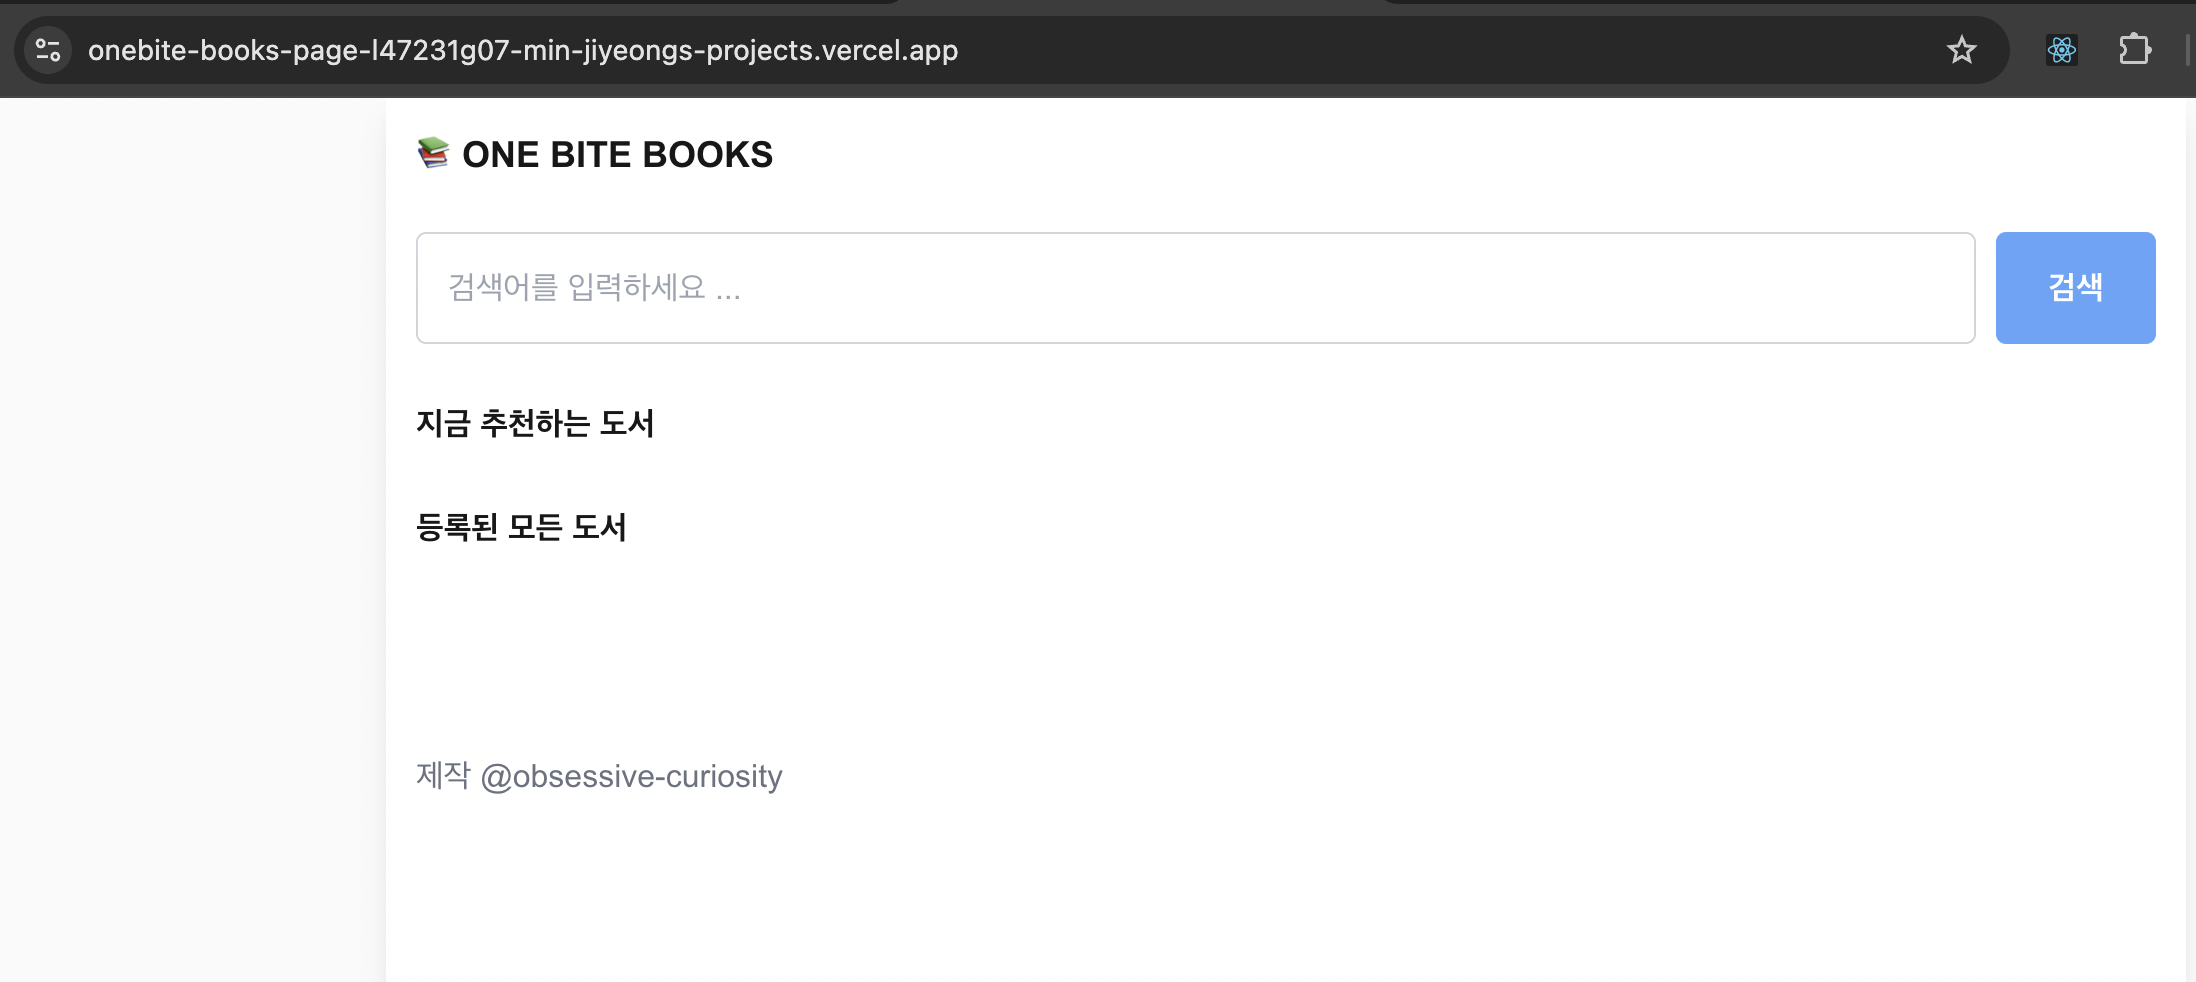
Task: Select the onebite-books-page URL in address bar
Action: [x=523, y=50]
